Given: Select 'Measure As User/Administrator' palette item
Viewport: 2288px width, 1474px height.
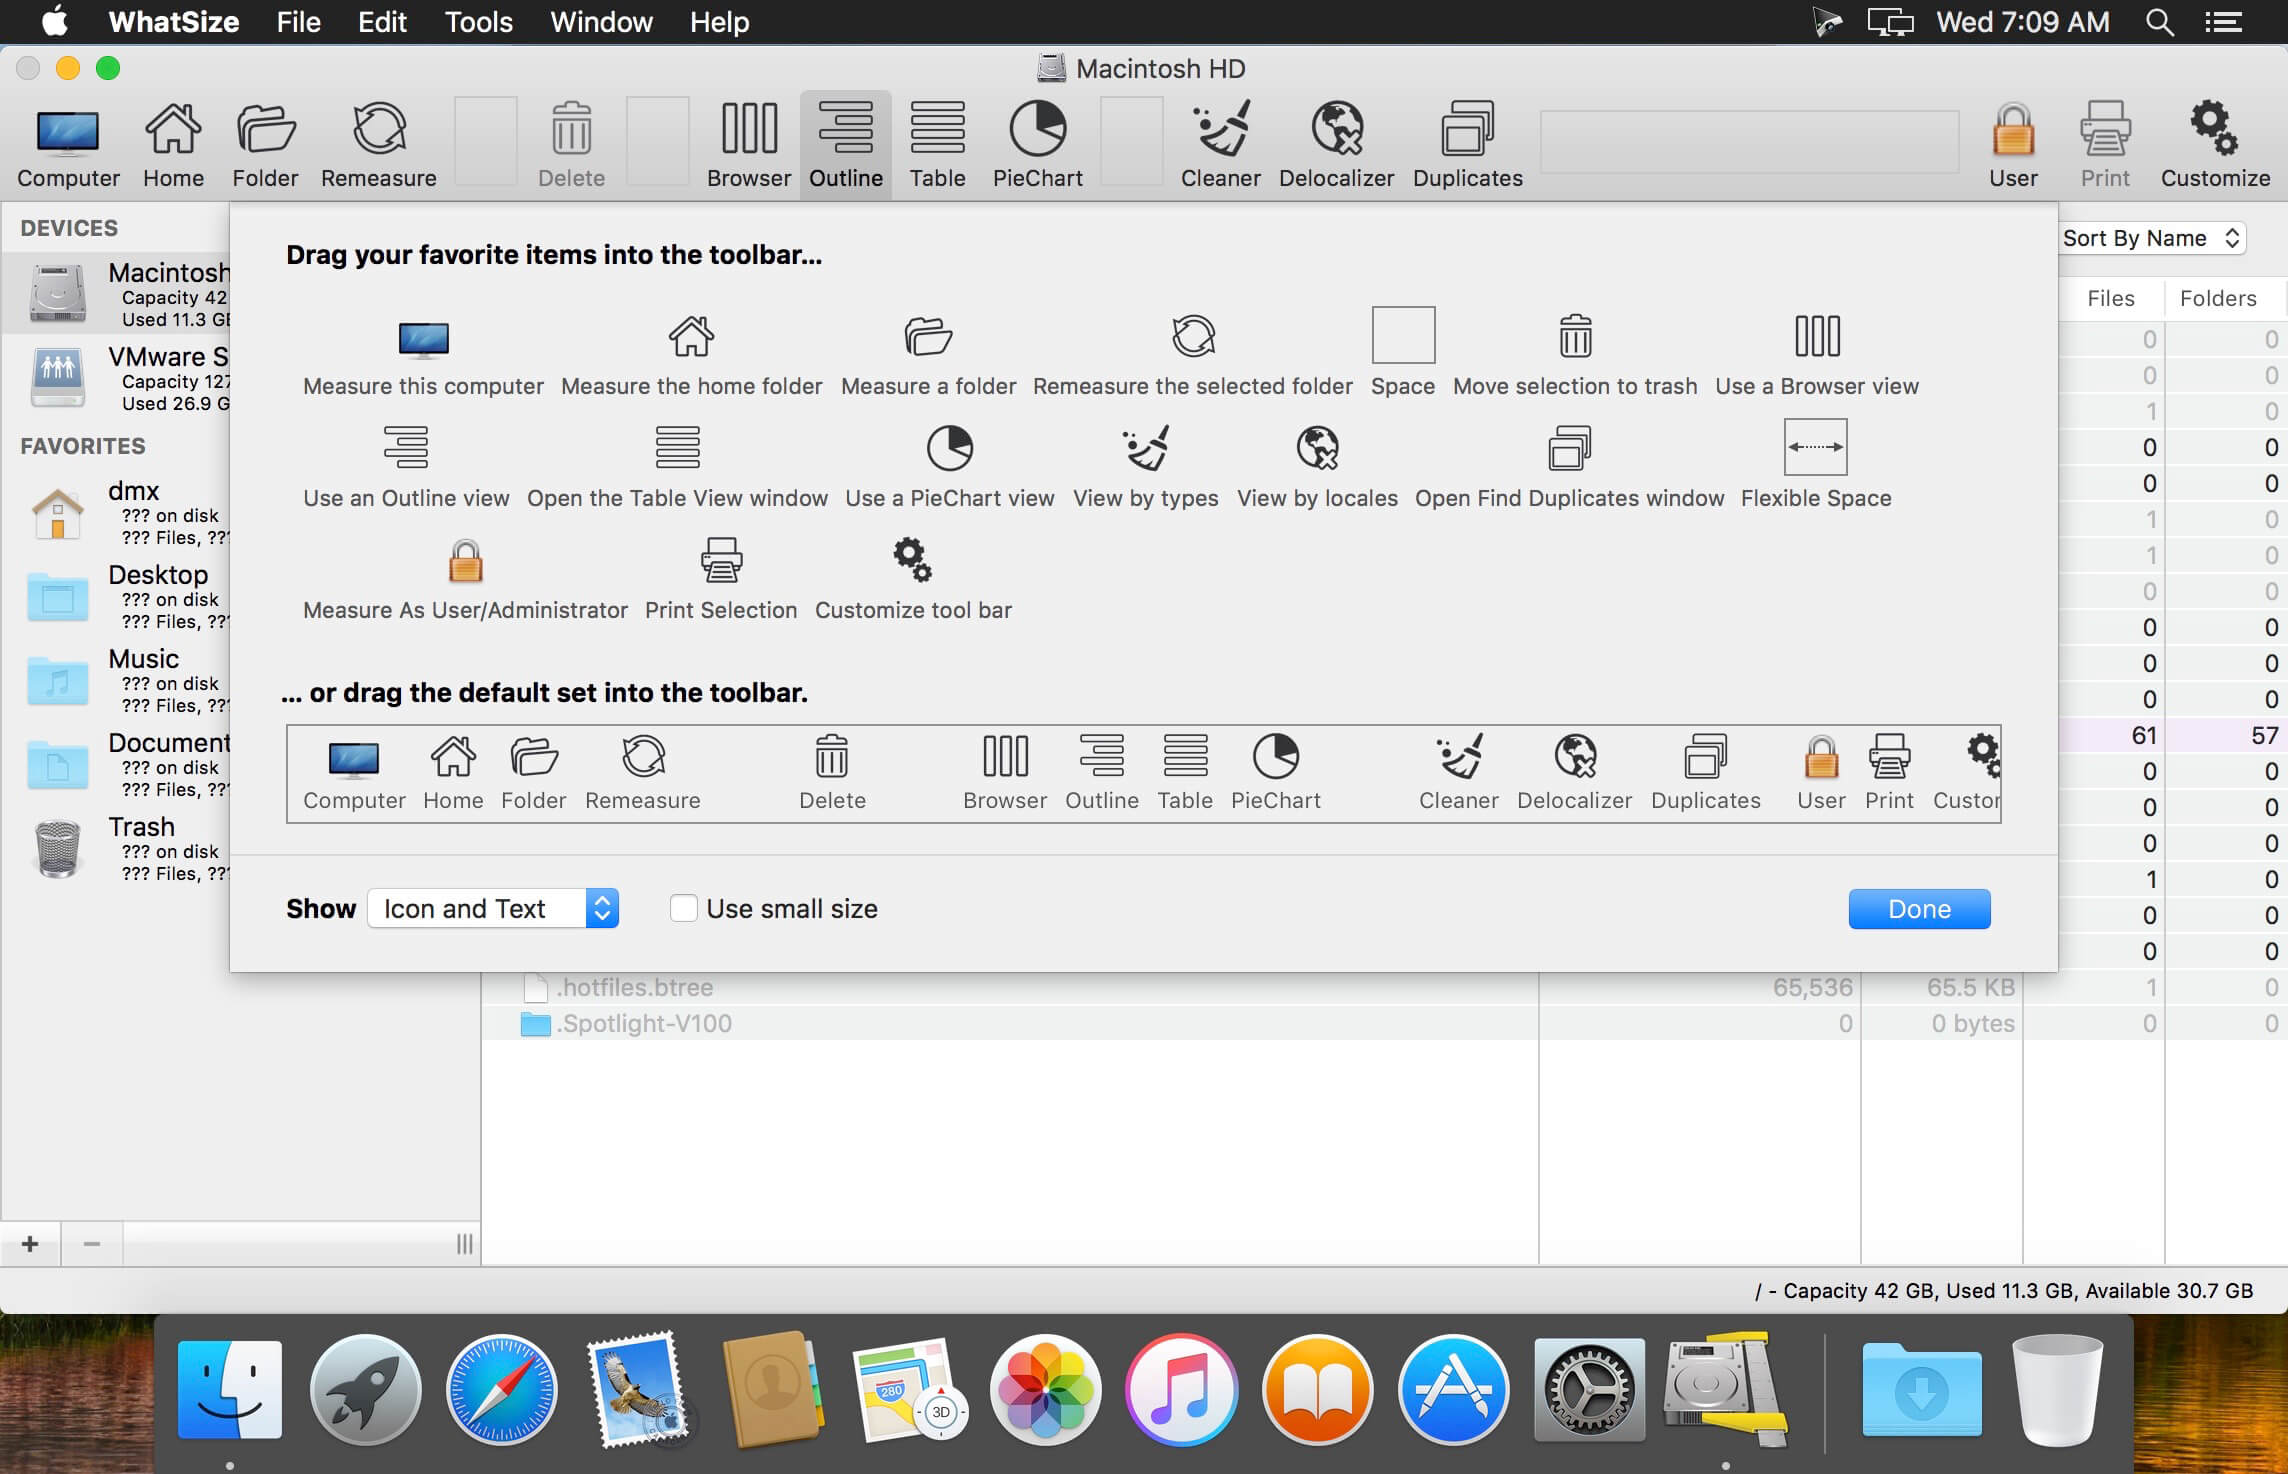Looking at the screenshot, I should [465, 579].
